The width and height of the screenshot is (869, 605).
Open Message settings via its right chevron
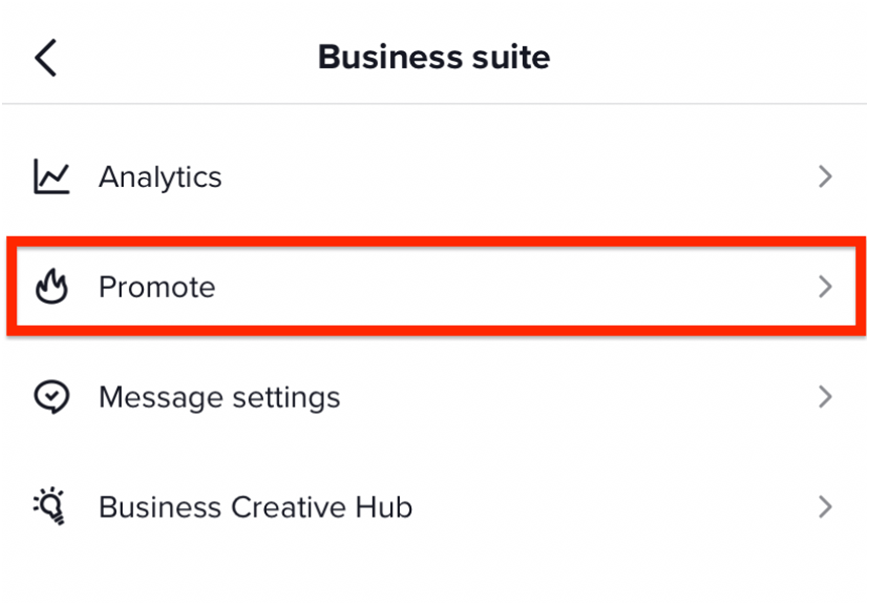pos(825,397)
